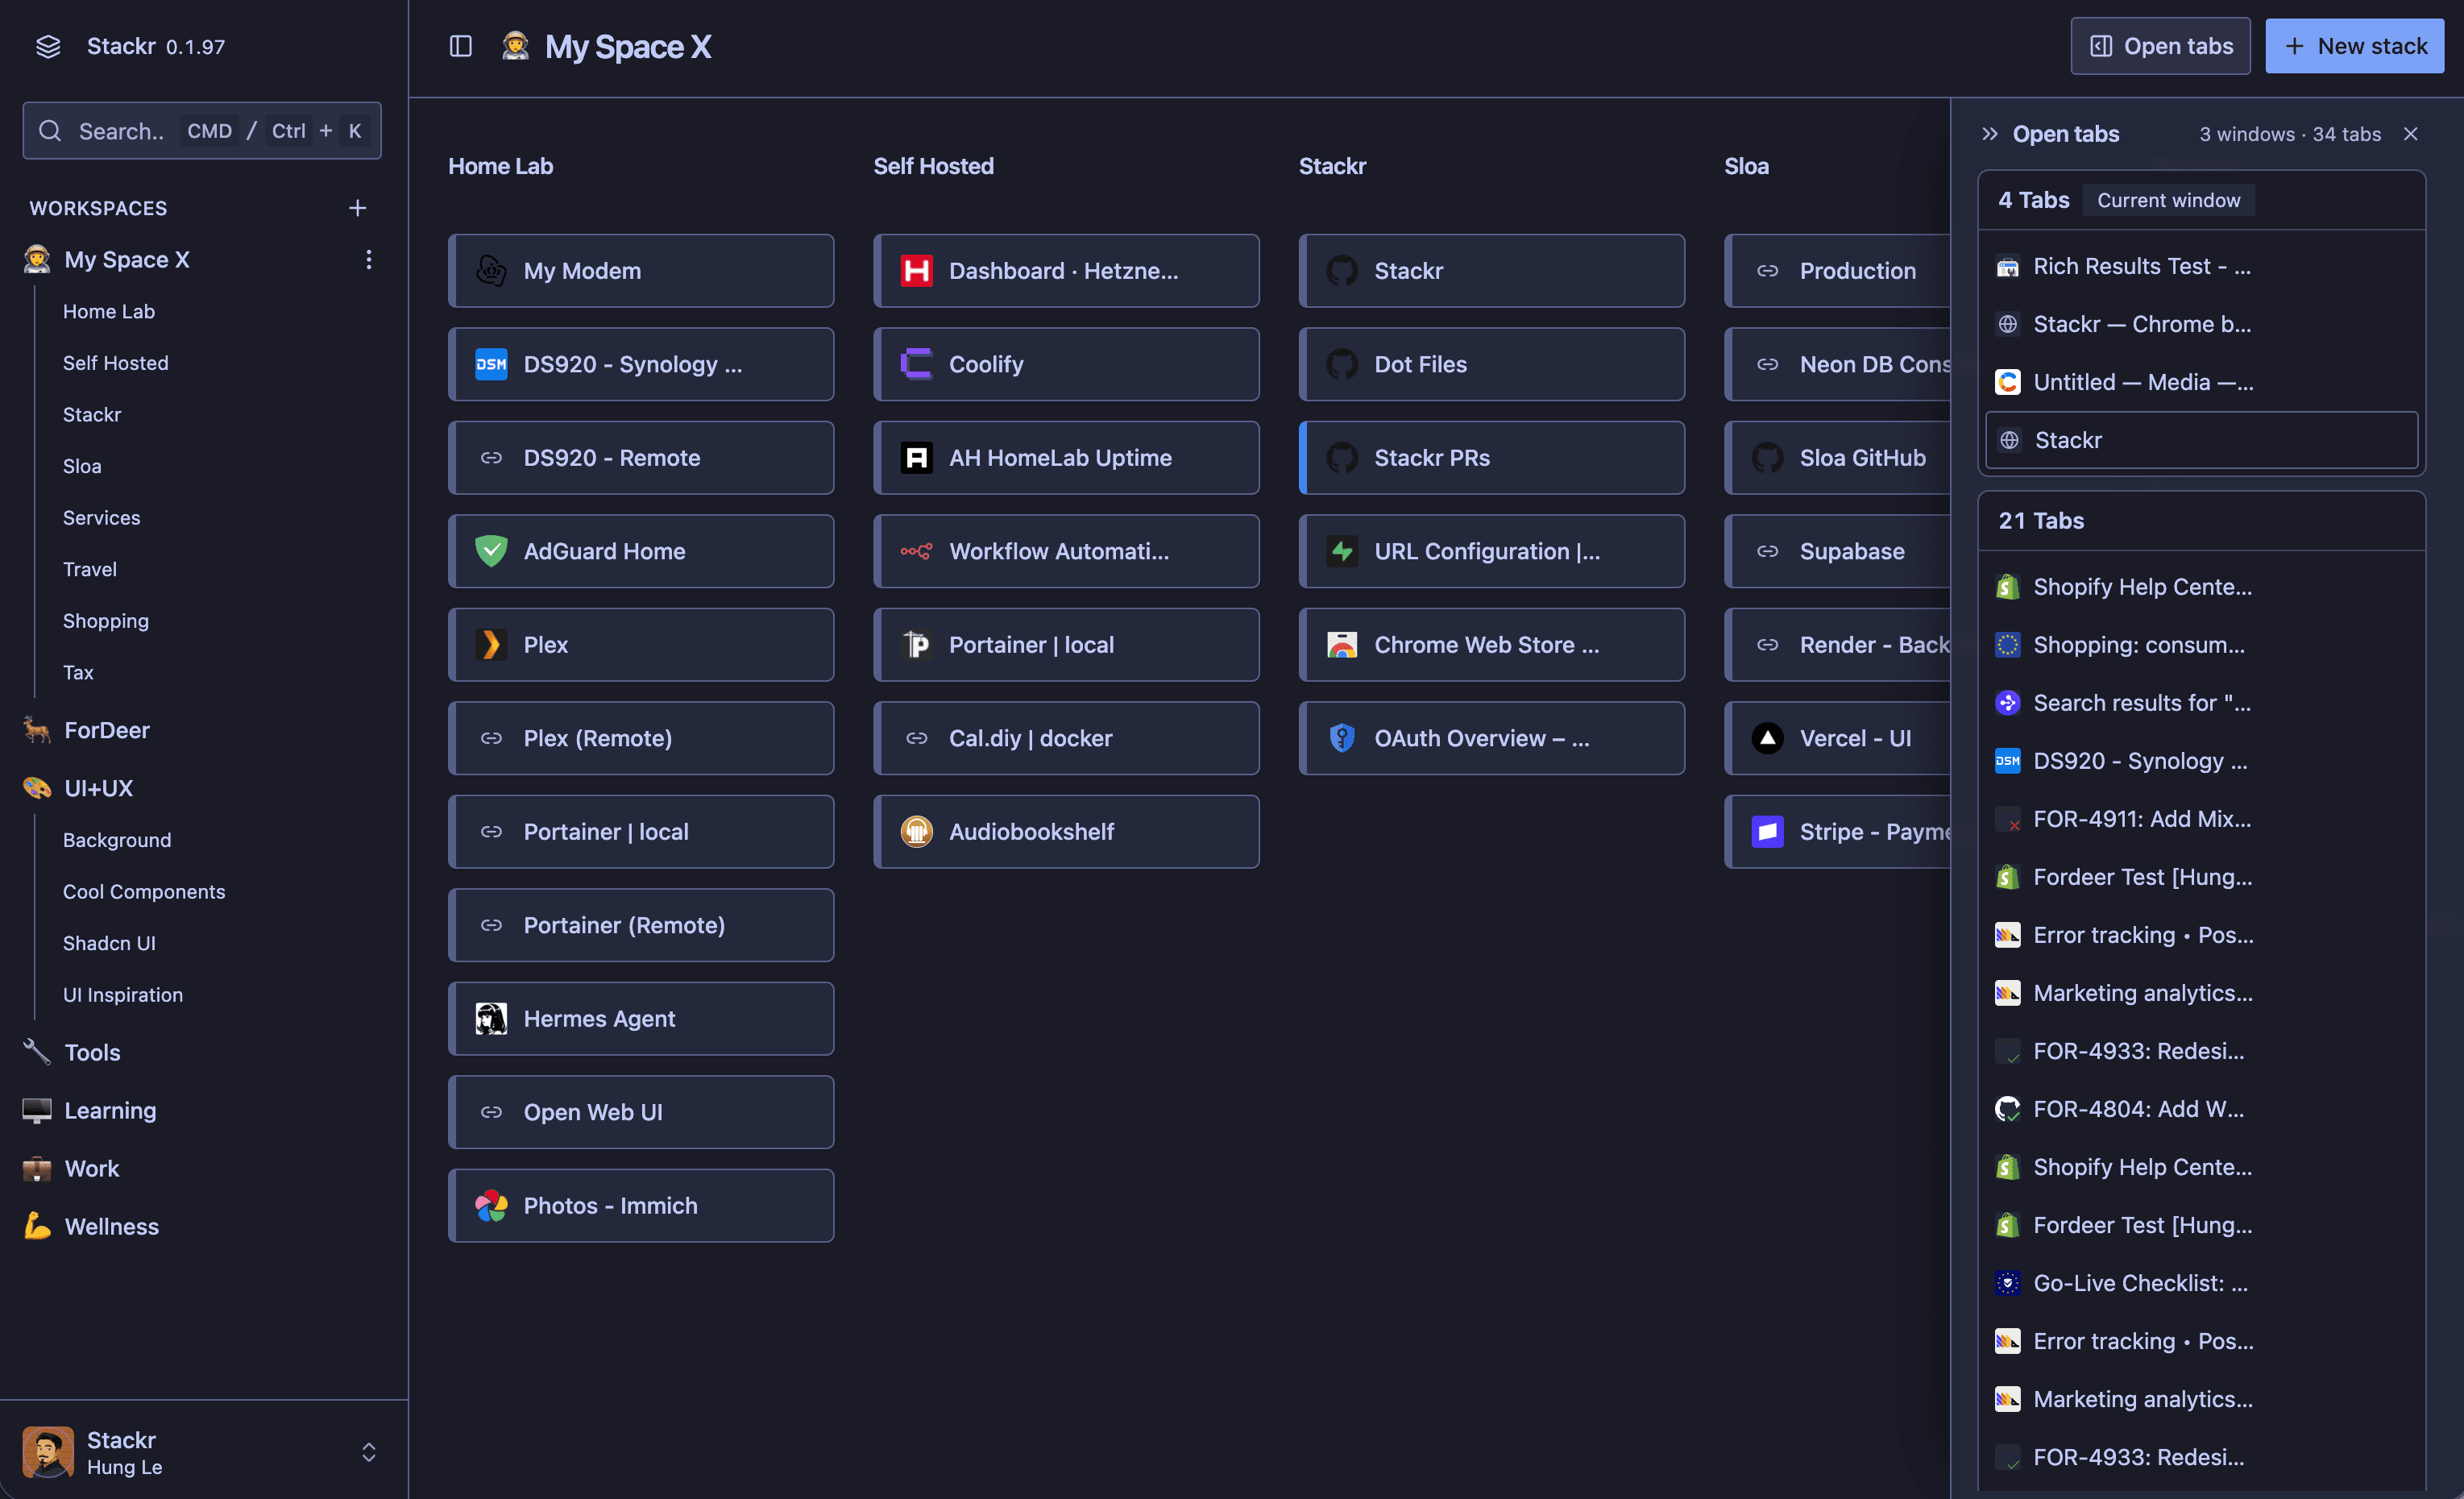Image resolution: width=2464 pixels, height=1499 pixels.
Task: Click the Photos - Immich pinwheel icon
Action: pyautogui.click(x=491, y=1205)
